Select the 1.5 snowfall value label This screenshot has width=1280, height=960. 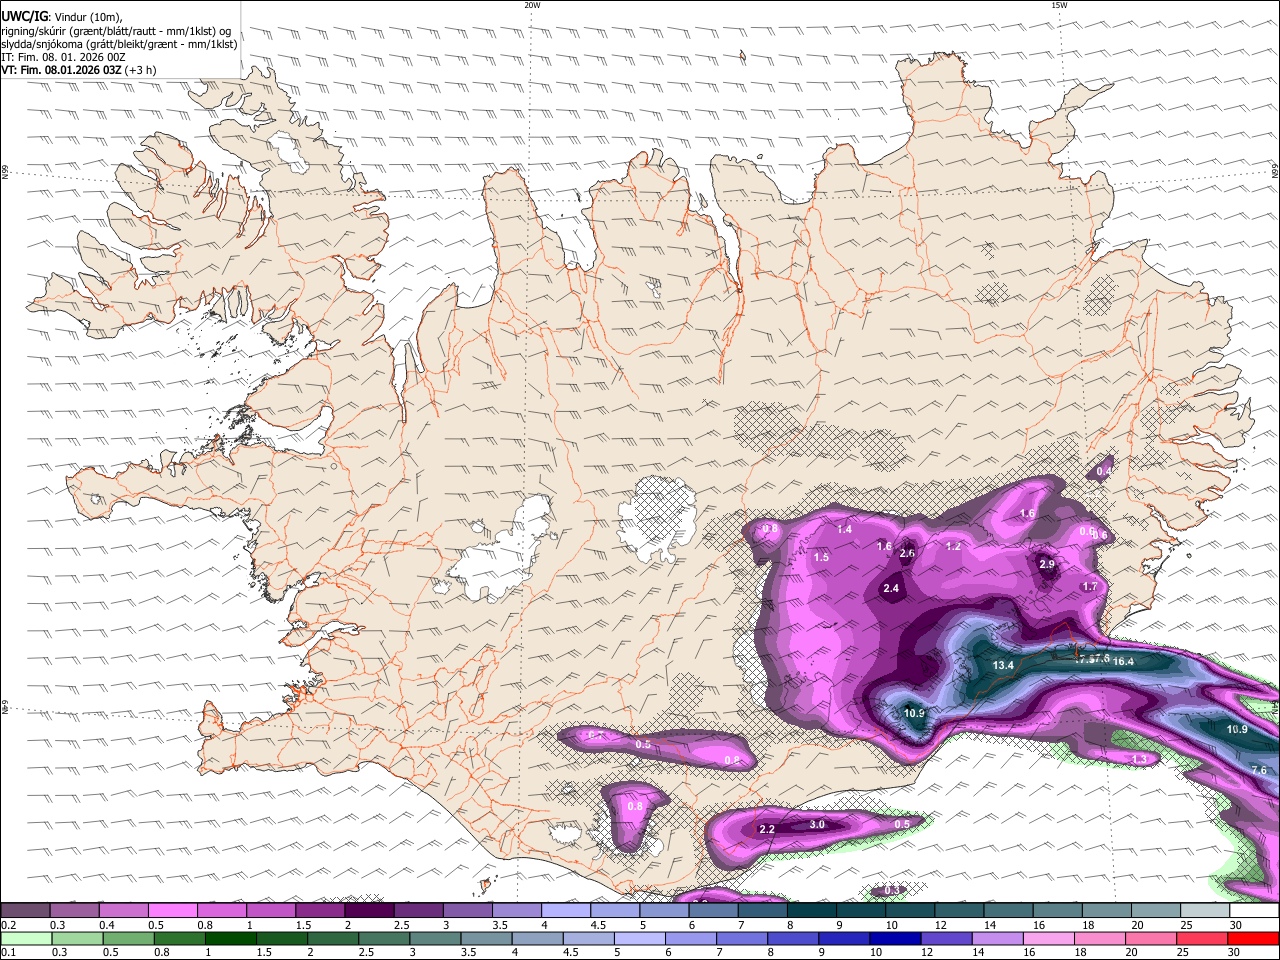[x=822, y=557]
